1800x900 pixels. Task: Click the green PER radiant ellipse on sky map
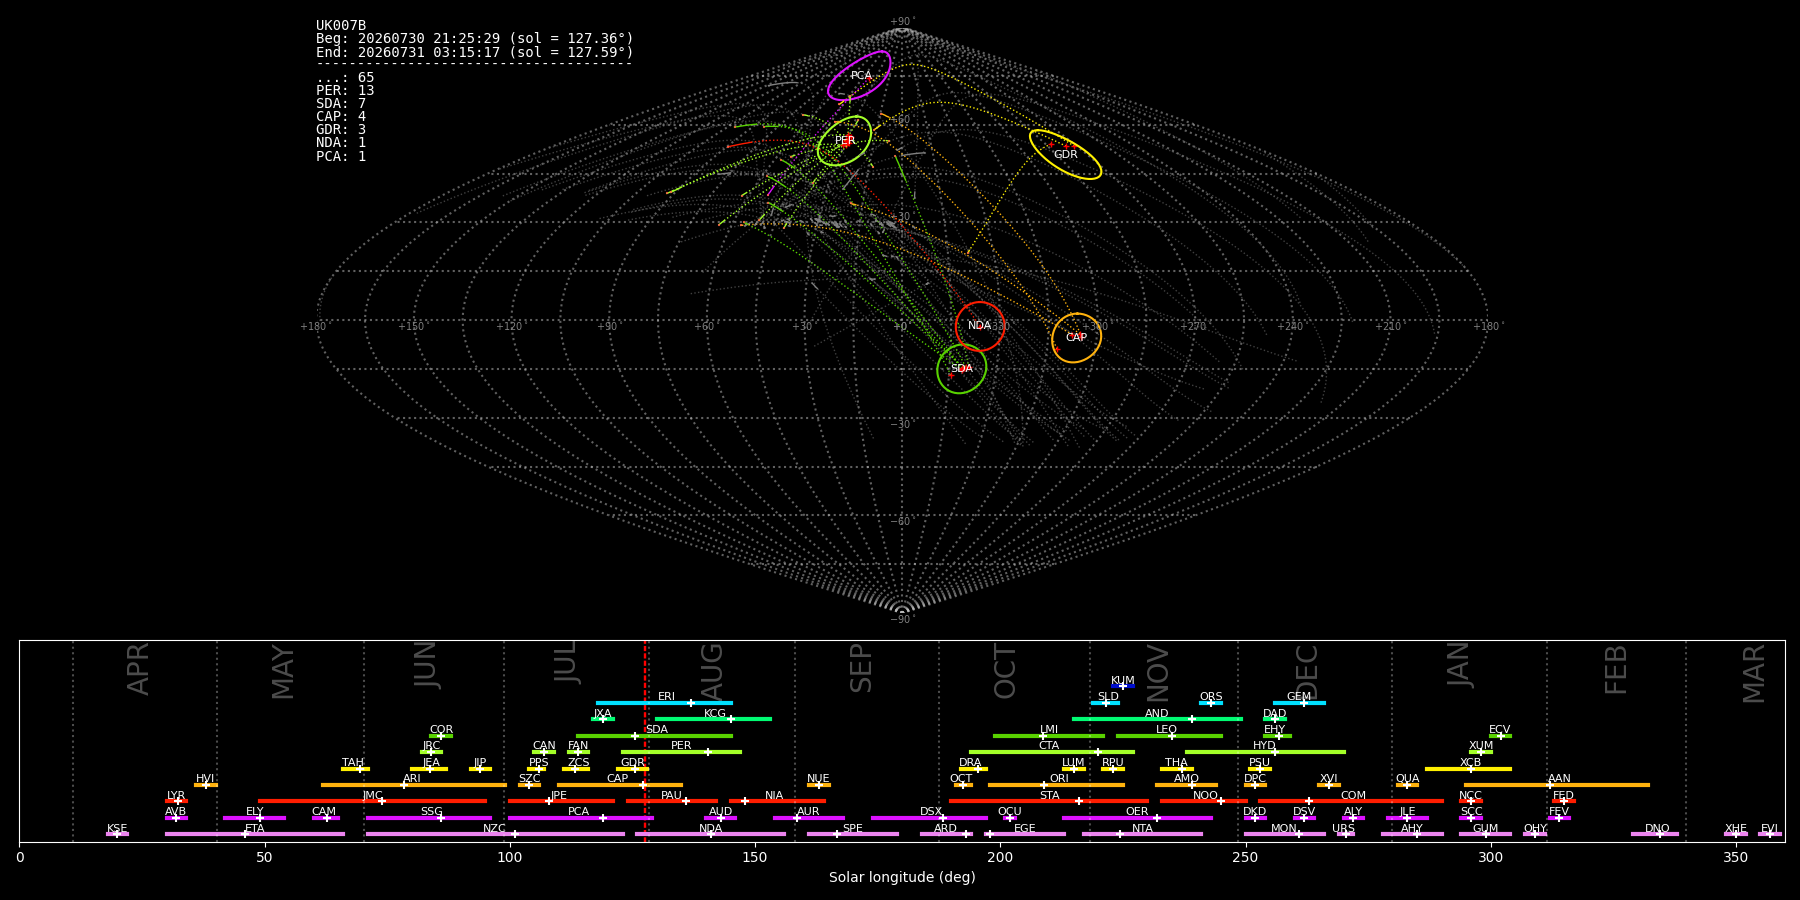pos(844,141)
